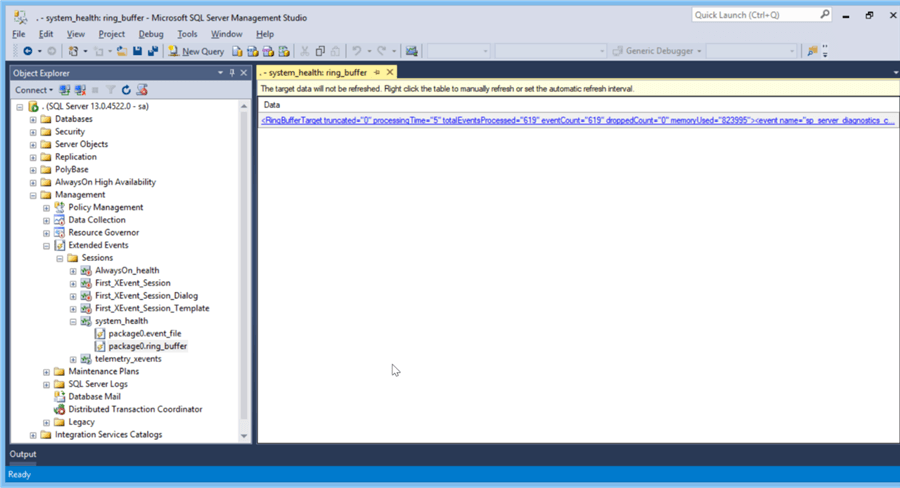Image resolution: width=900 pixels, height=488 pixels.
Task: Click the Undo toolbar icon
Action: (x=356, y=51)
